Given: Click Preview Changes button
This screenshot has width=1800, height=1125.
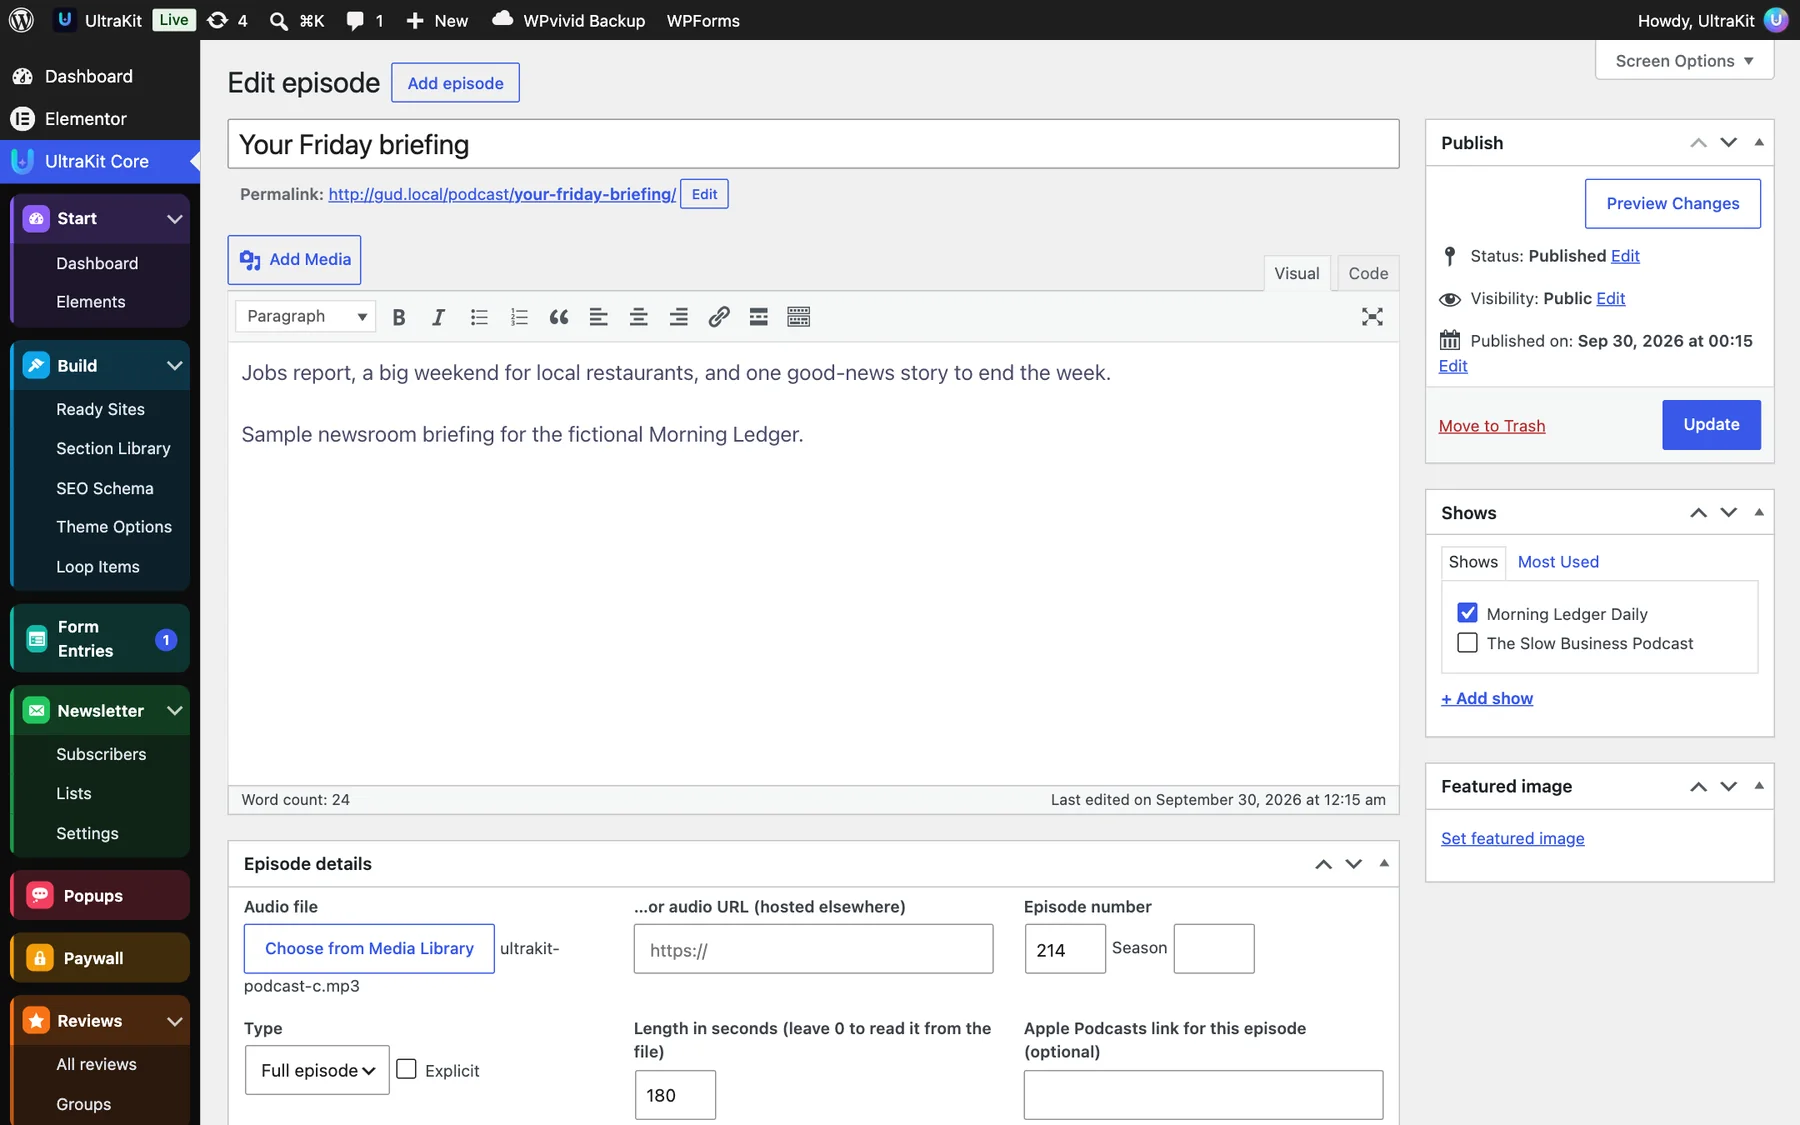Looking at the screenshot, I should click(1673, 204).
